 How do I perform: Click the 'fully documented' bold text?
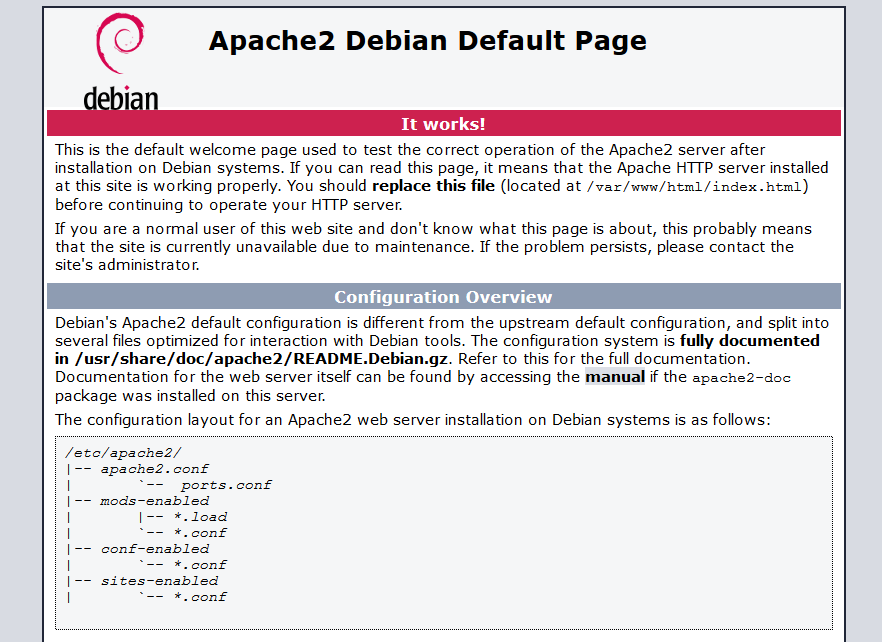749,340
